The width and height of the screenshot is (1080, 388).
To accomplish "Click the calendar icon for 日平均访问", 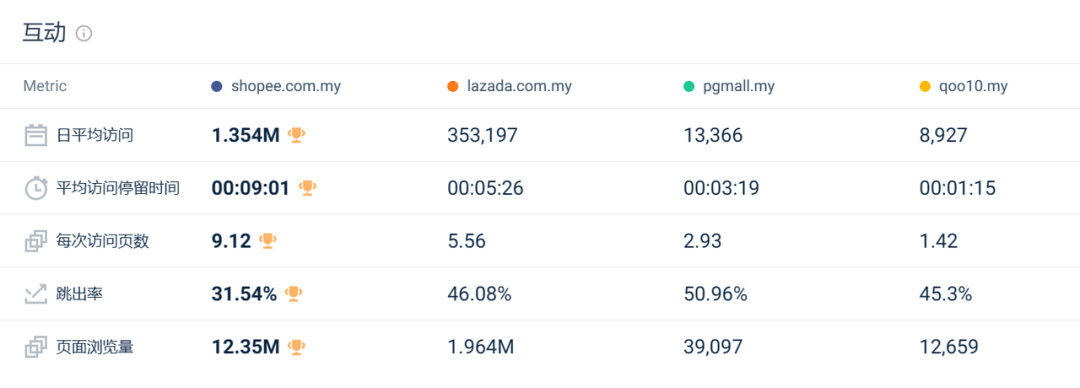I will pyautogui.click(x=36, y=135).
